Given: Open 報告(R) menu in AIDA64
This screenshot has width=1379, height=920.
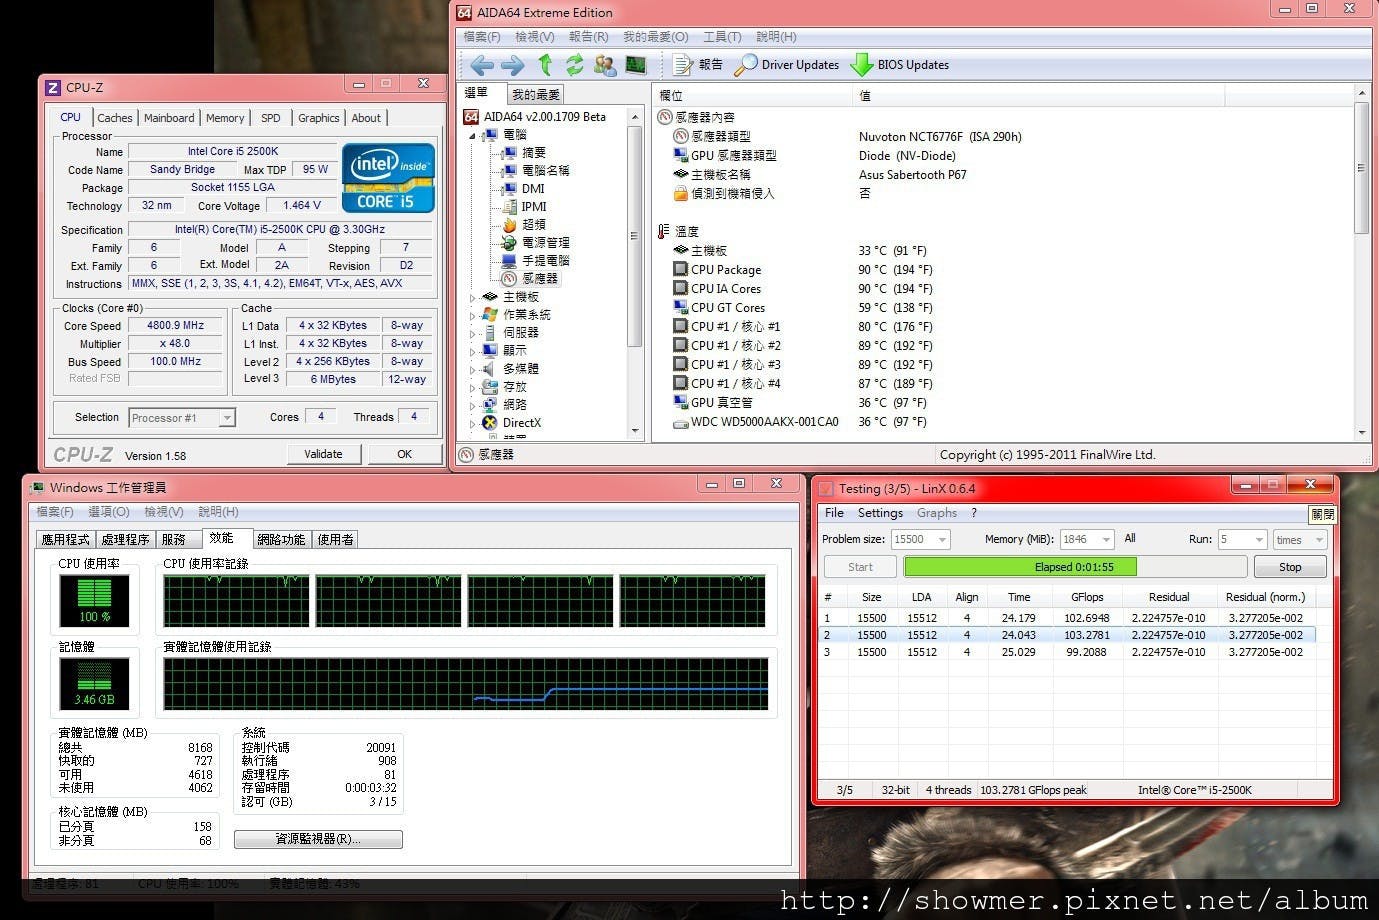Looking at the screenshot, I should 588,37.
